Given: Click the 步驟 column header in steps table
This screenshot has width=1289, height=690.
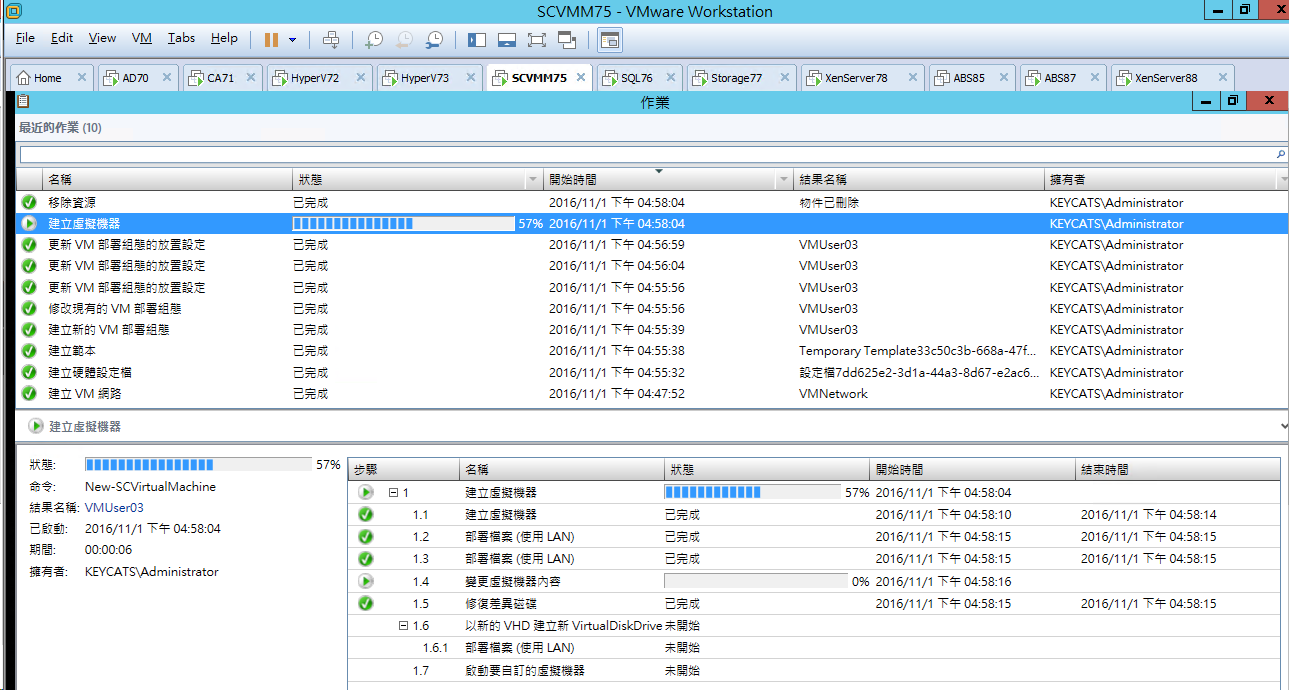Looking at the screenshot, I should click(404, 469).
